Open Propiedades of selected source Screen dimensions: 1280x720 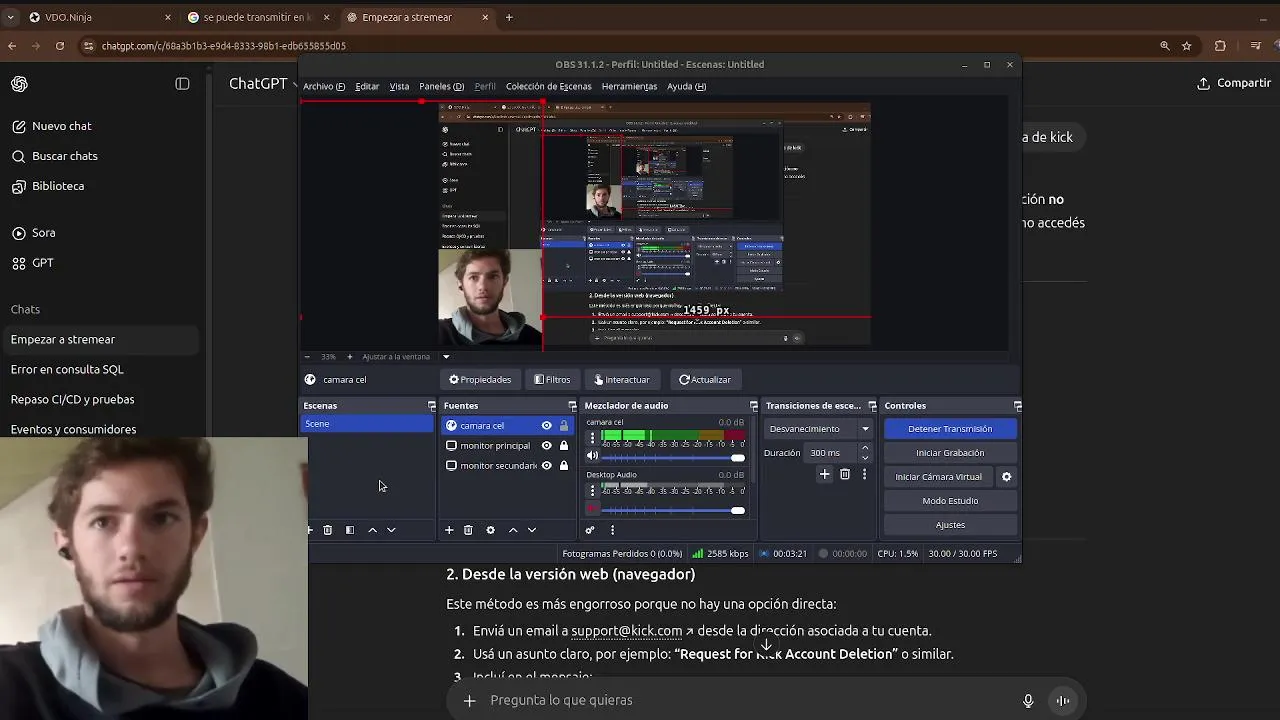click(x=480, y=380)
